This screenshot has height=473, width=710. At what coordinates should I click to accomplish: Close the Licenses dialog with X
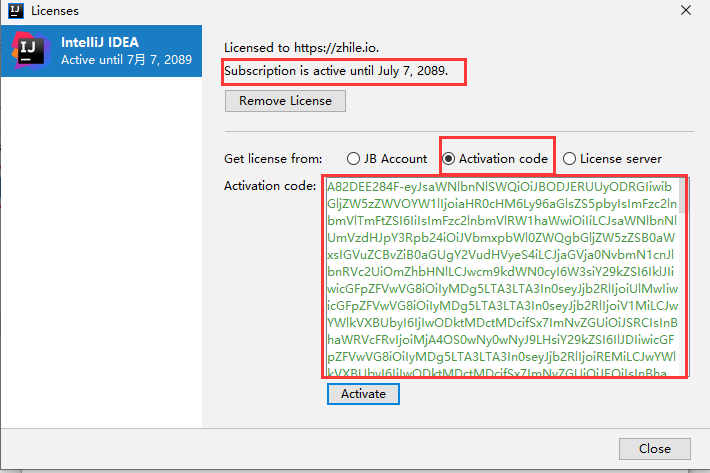[x=686, y=10]
